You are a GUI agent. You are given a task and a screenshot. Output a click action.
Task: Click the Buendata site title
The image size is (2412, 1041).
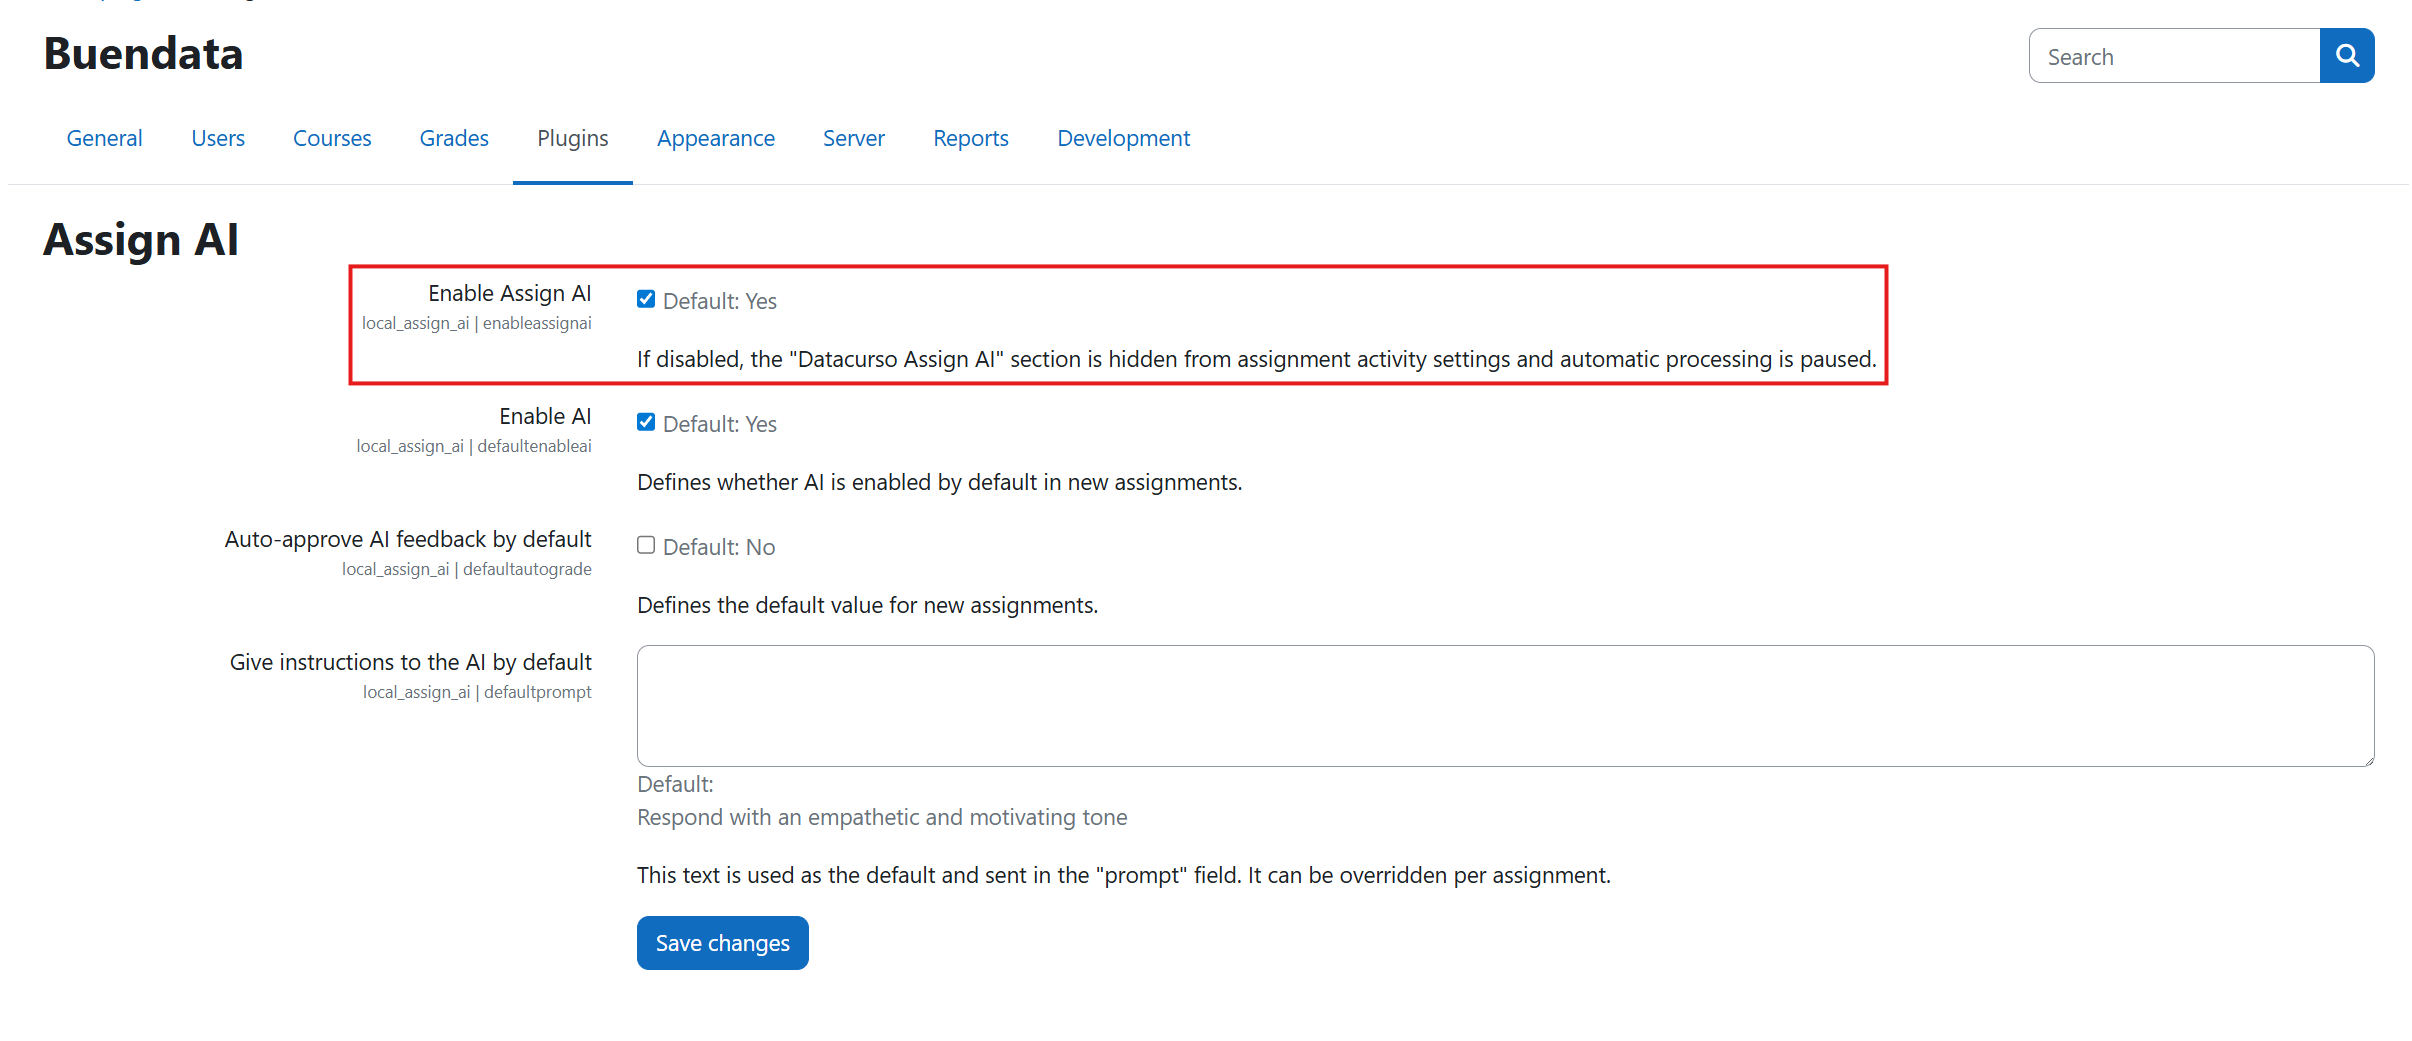[x=143, y=54]
